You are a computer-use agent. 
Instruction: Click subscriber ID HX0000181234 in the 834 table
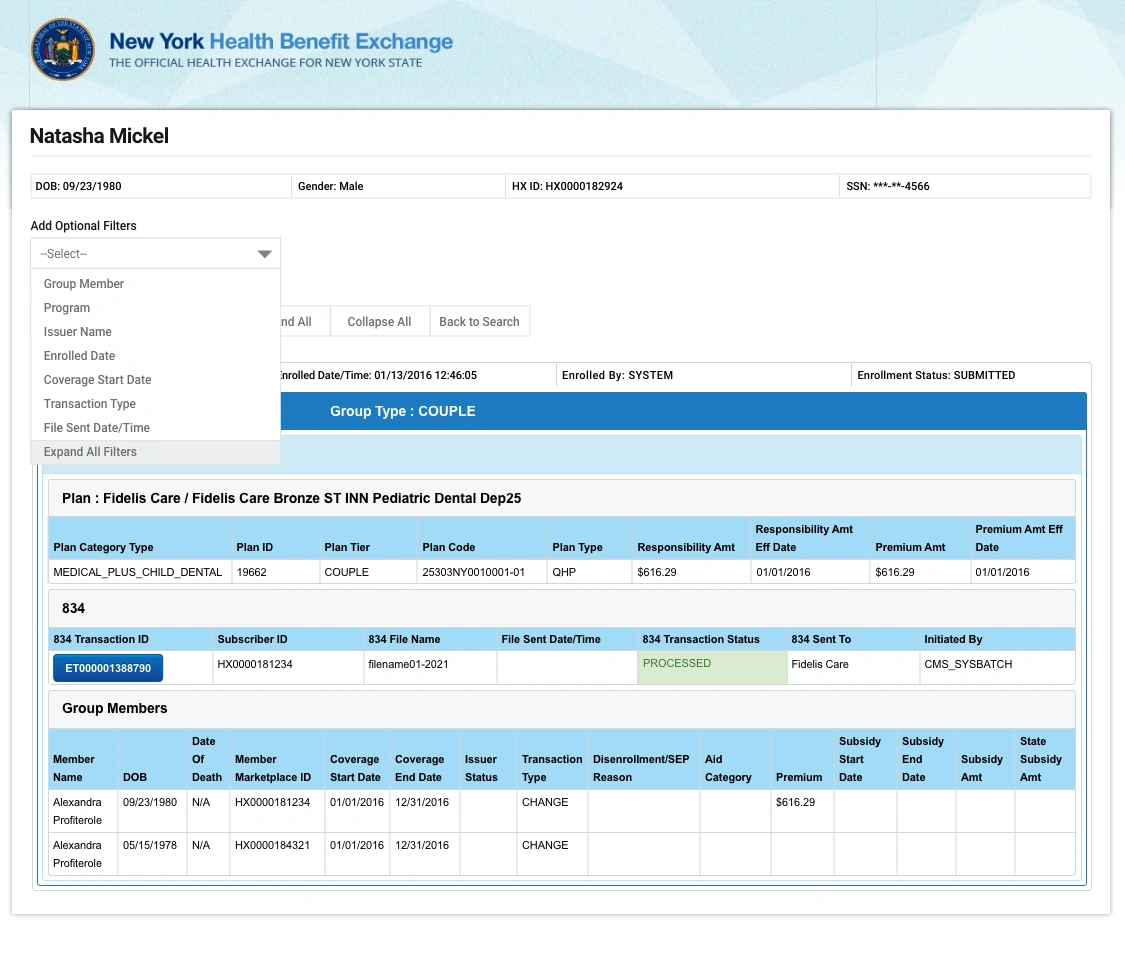click(256, 663)
